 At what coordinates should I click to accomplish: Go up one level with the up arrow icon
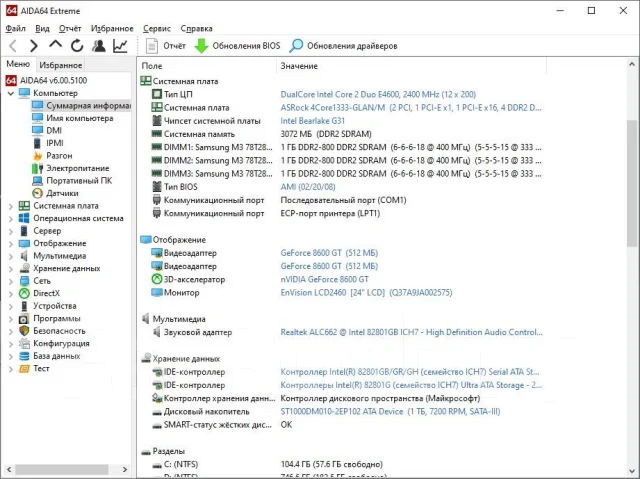coord(56,44)
